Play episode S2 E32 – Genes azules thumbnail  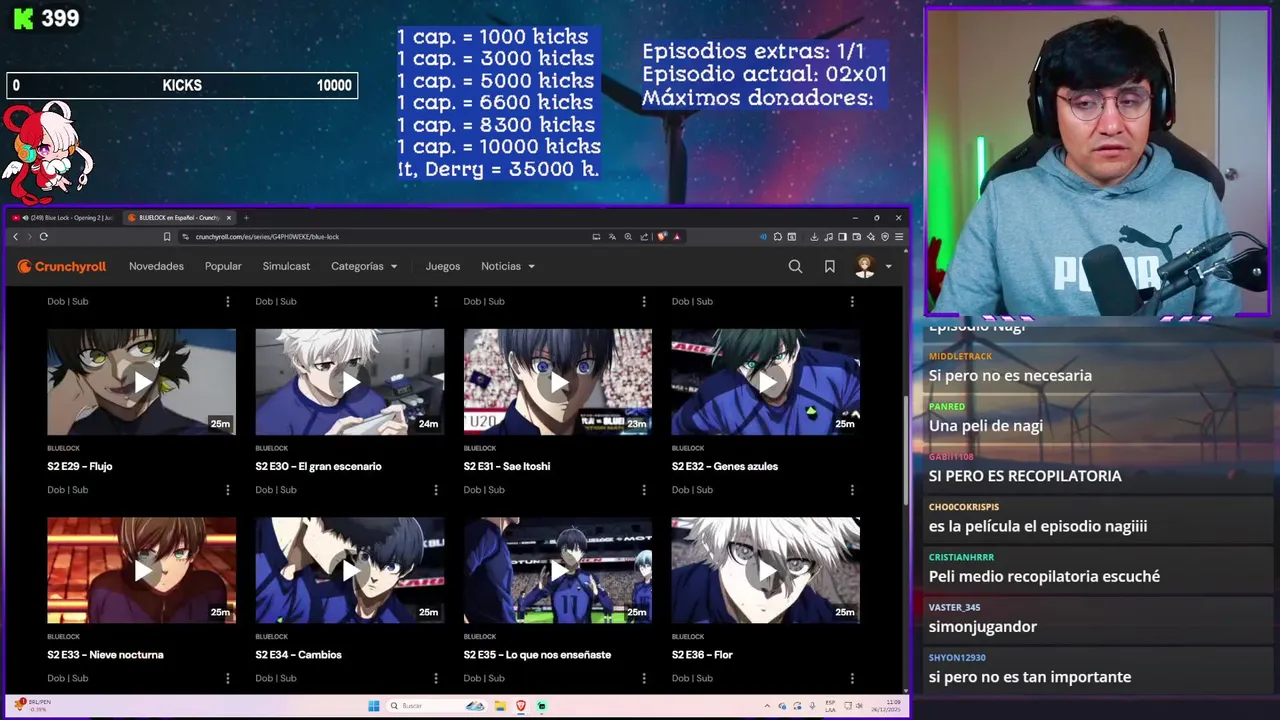766,382
